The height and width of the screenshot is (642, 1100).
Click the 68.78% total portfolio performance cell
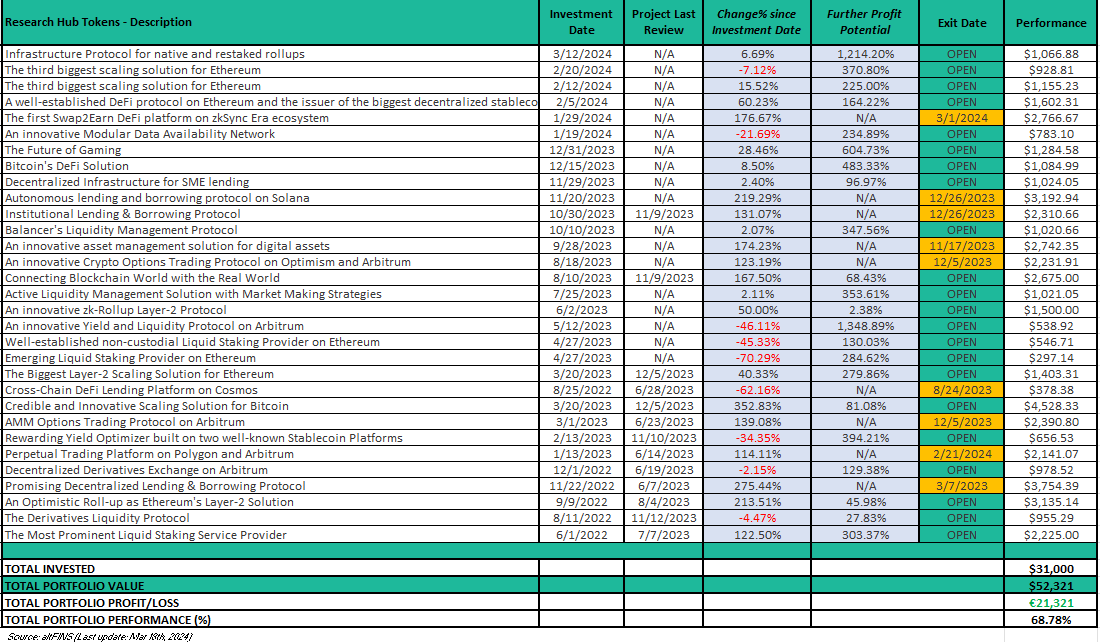(1050, 620)
